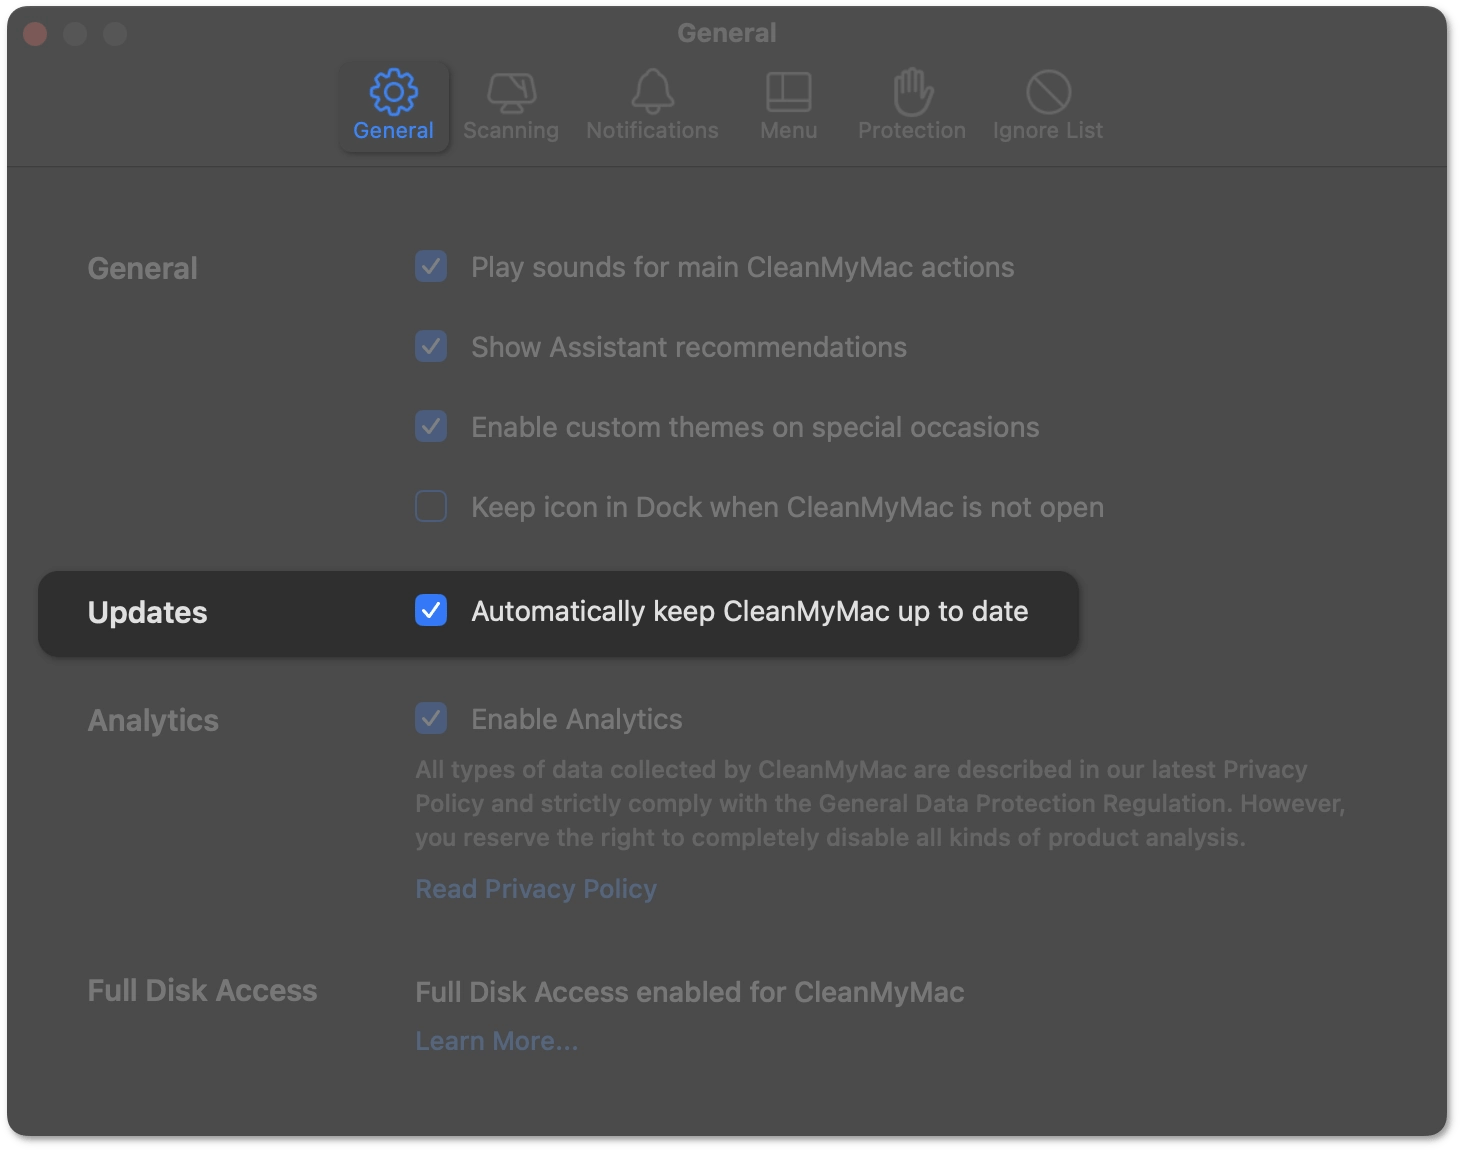Toggle custom themes on special occasions
1460x1150 pixels.
431,427
